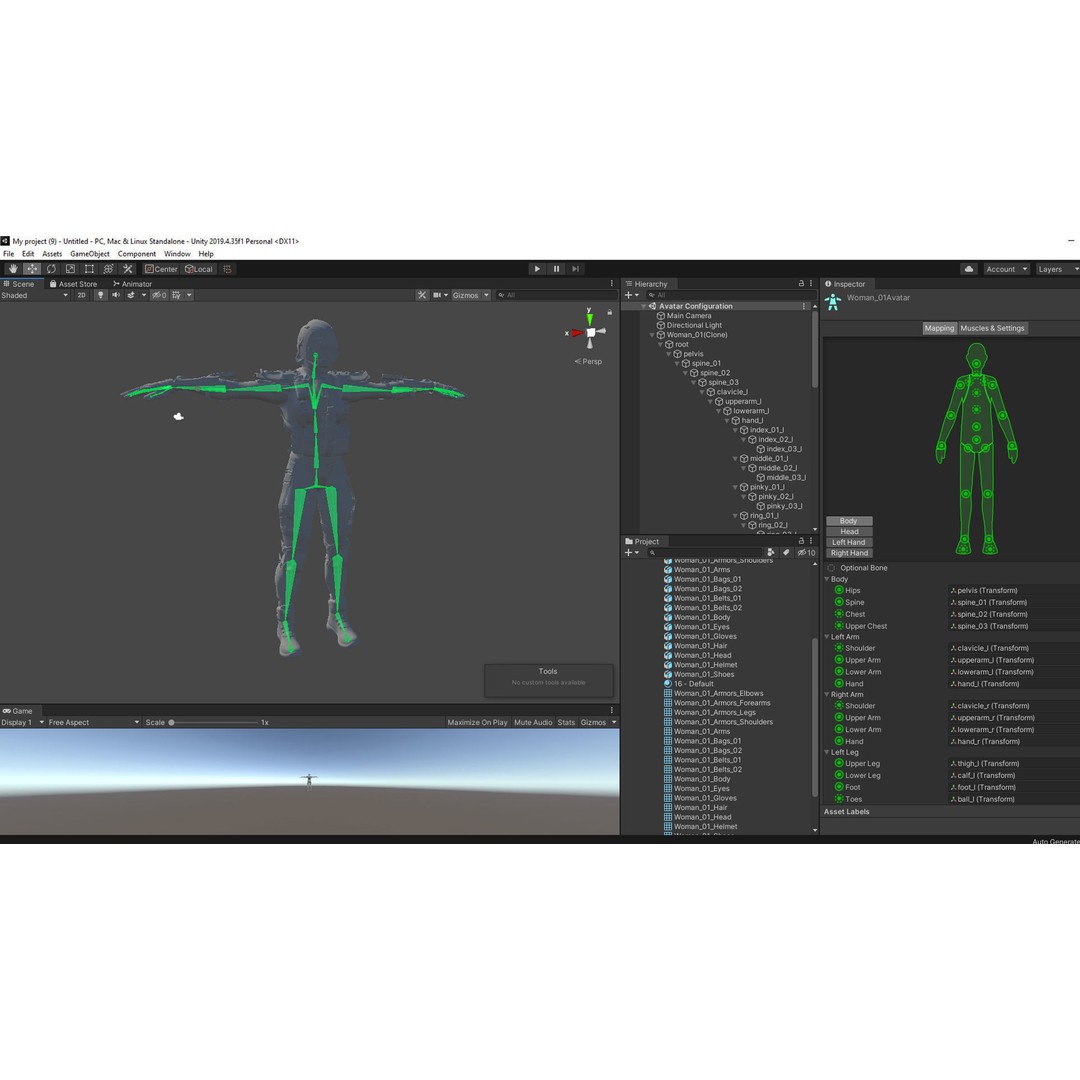
Task: Lock the Scene gizmo rotation
Action: pyautogui.click(x=610, y=312)
